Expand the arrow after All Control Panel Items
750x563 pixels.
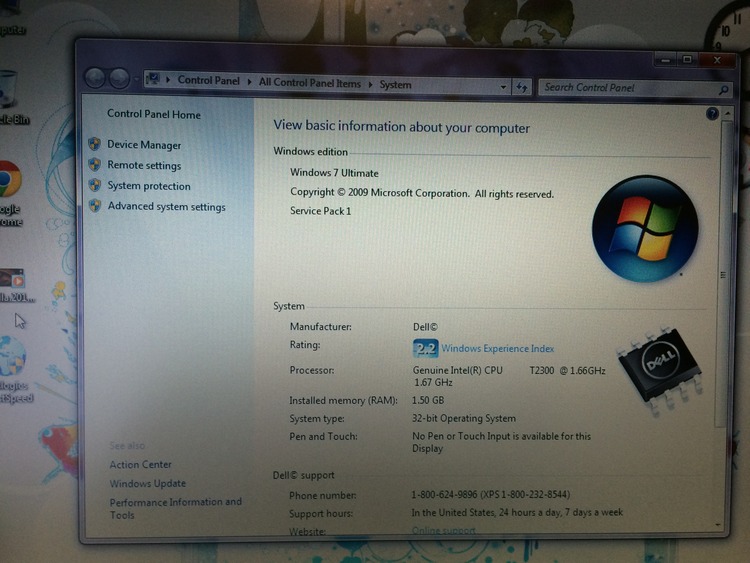[x=370, y=84]
